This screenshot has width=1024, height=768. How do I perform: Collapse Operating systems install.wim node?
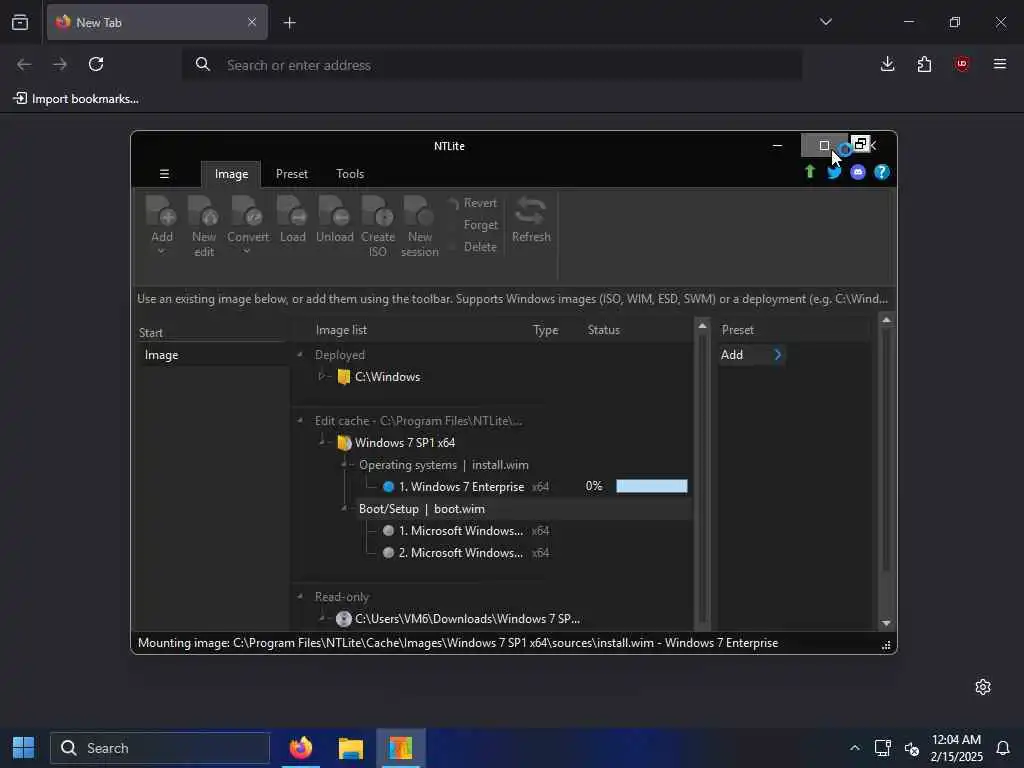coord(344,464)
